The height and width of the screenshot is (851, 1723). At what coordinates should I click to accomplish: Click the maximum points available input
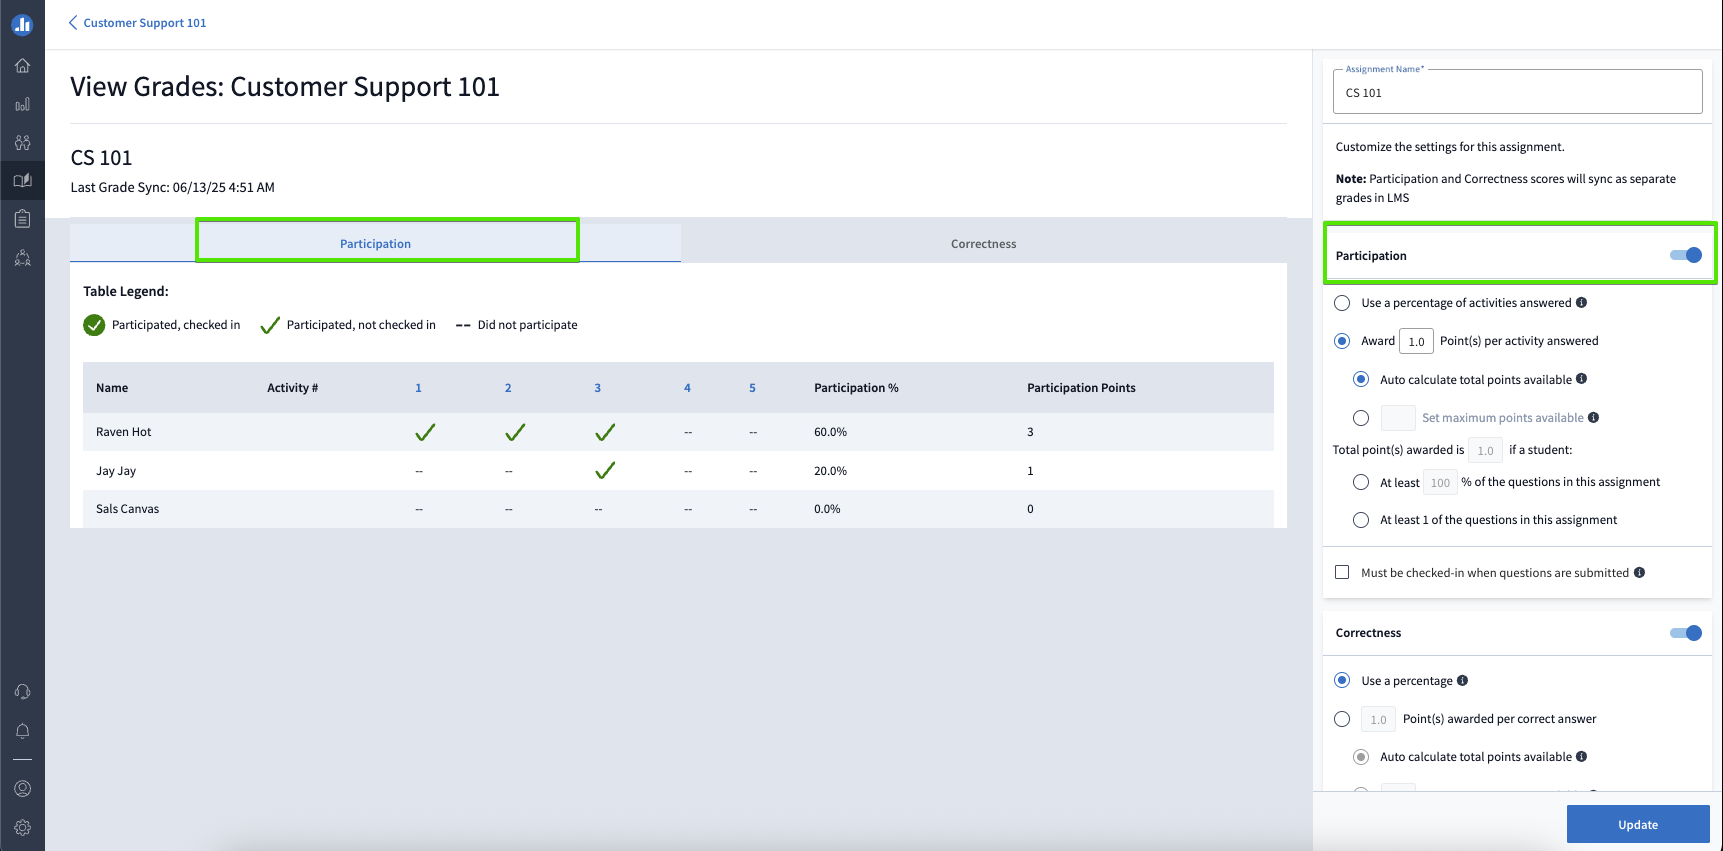click(1397, 417)
